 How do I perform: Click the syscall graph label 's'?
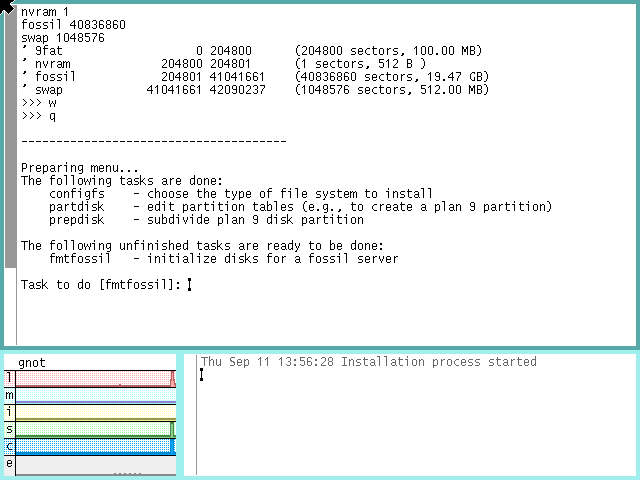(9, 429)
